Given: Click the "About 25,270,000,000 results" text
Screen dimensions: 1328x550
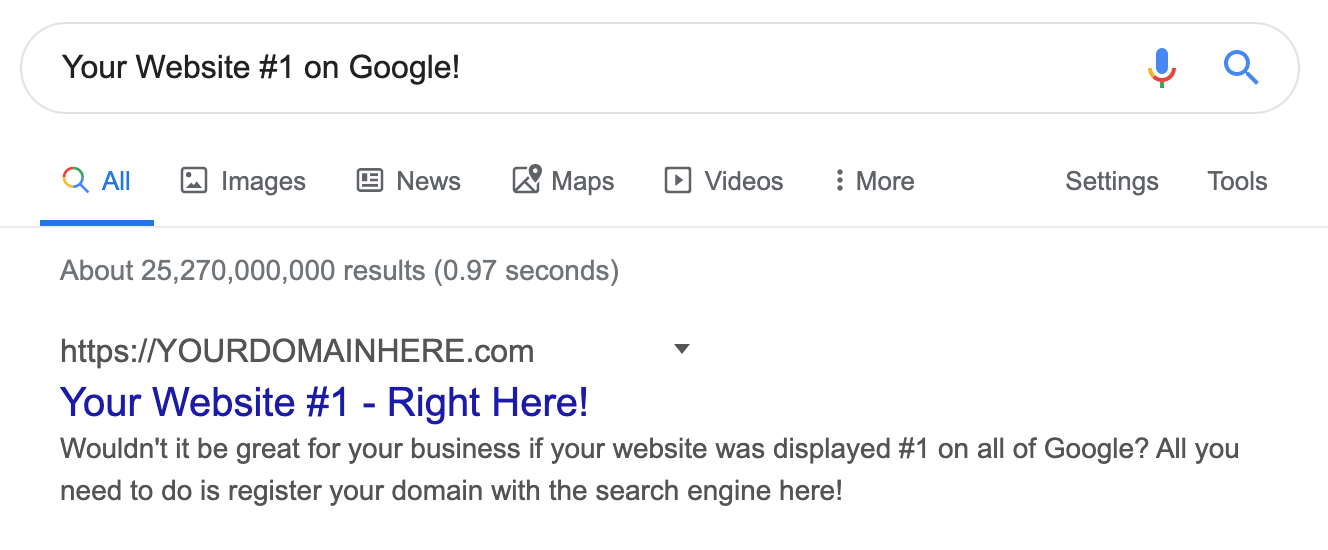Looking at the screenshot, I should tap(339, 271).
